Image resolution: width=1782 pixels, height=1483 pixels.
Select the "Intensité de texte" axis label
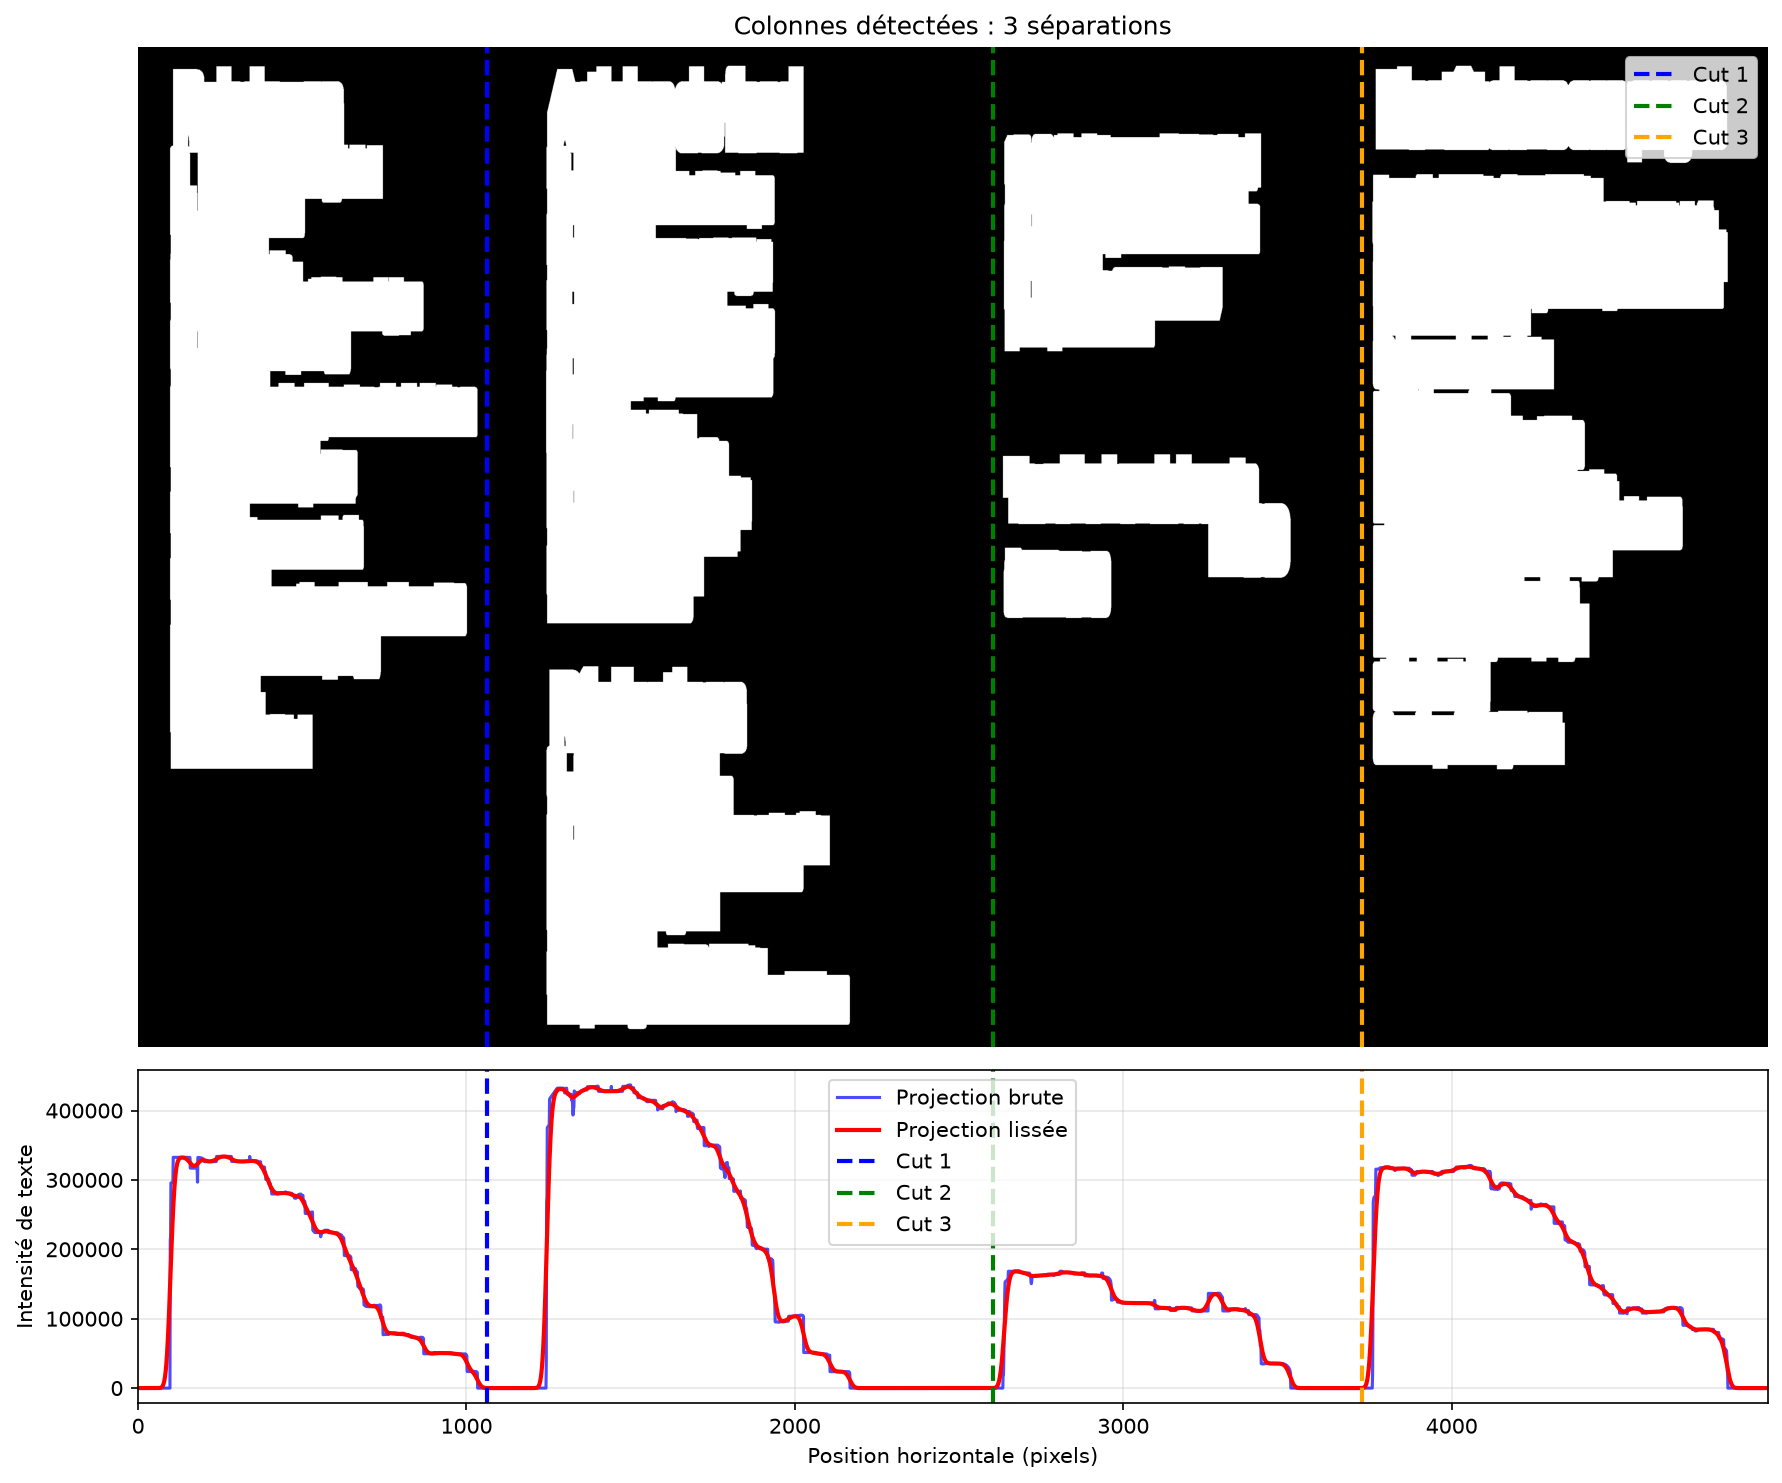tap(25, 1236)
